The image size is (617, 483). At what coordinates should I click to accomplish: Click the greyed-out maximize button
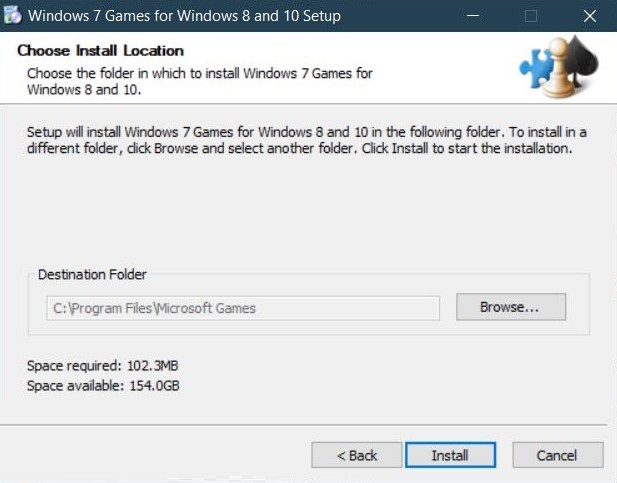coord(531,16)
